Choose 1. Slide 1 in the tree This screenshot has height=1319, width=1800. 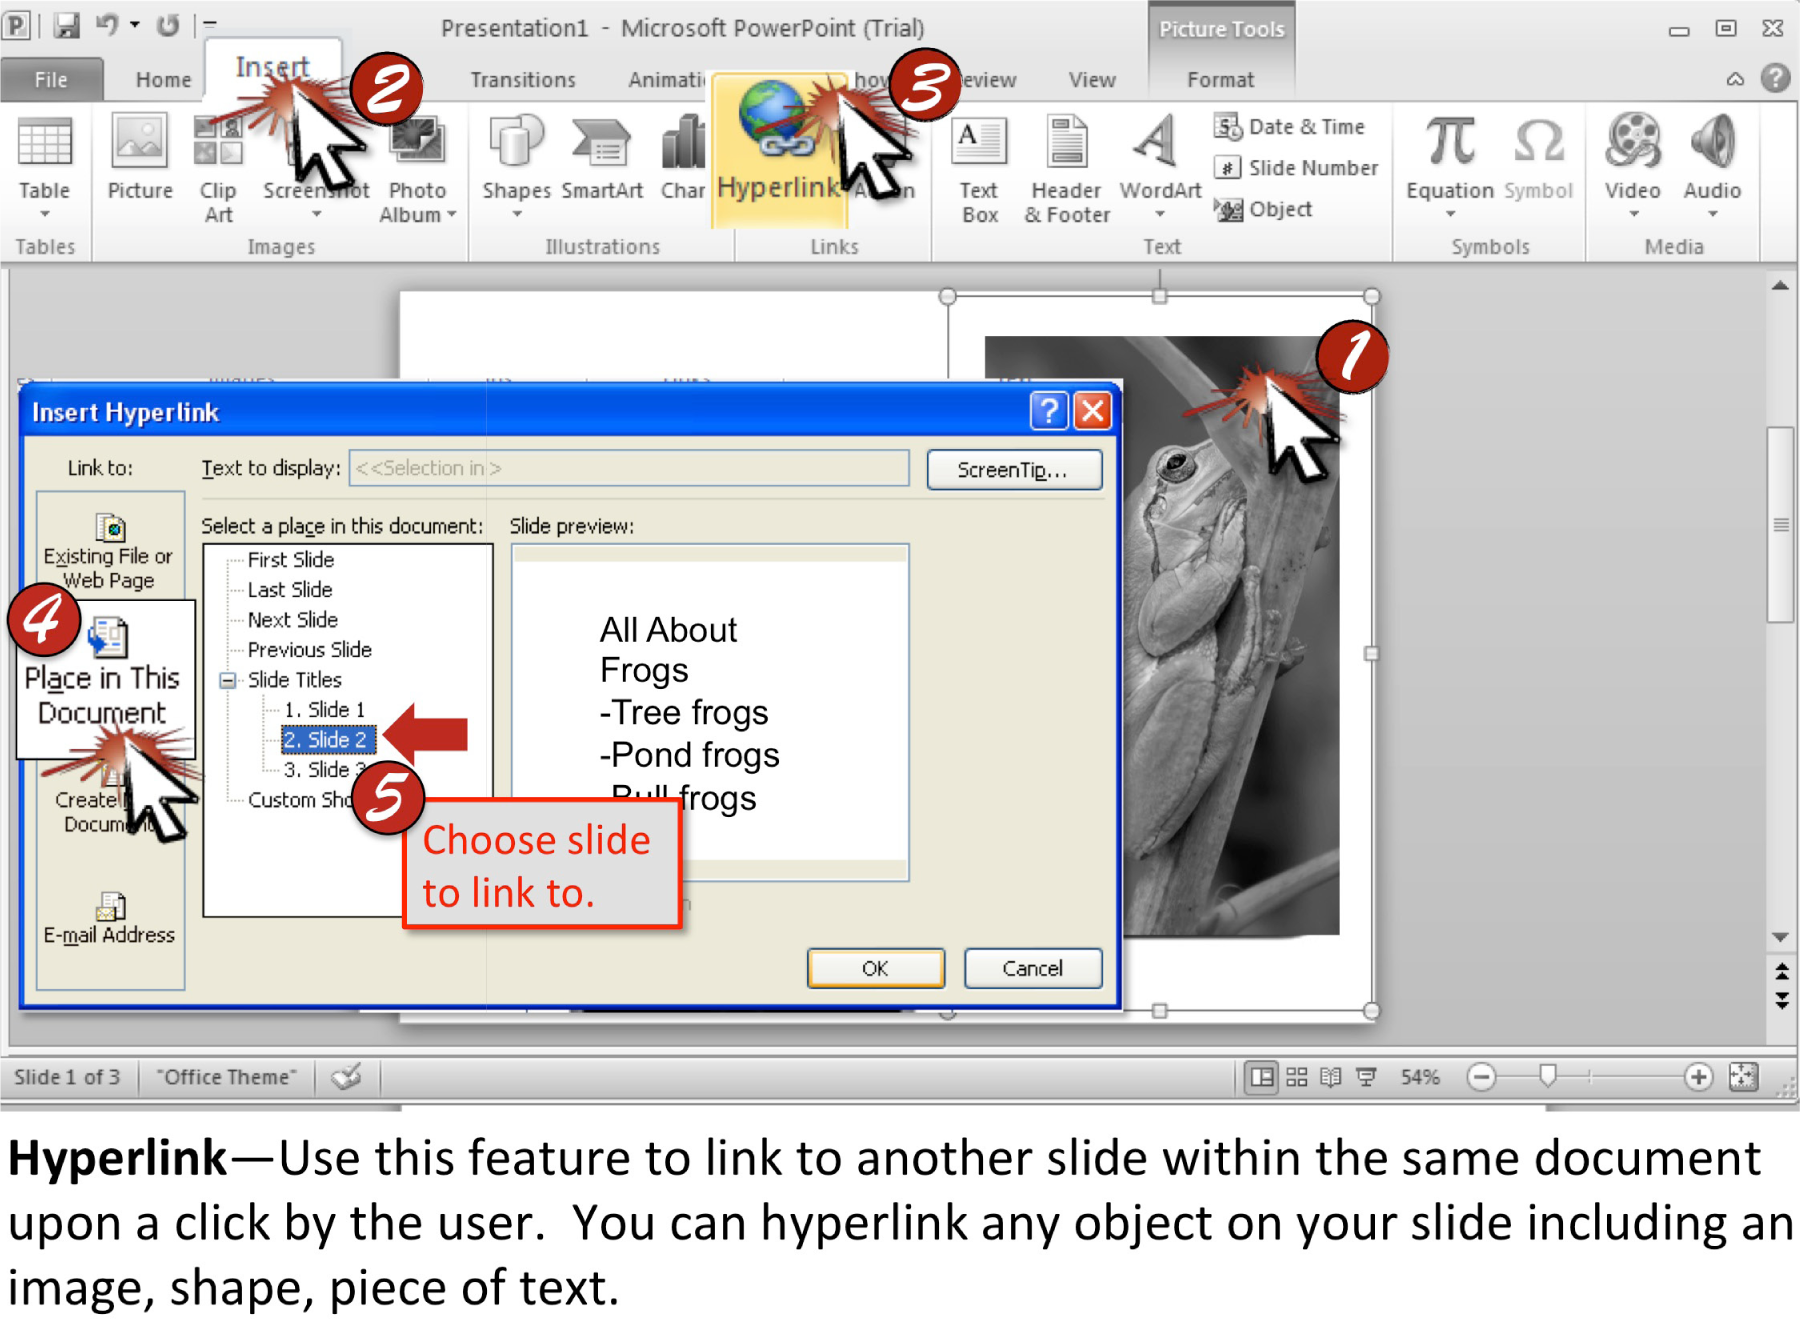point(324,710)
